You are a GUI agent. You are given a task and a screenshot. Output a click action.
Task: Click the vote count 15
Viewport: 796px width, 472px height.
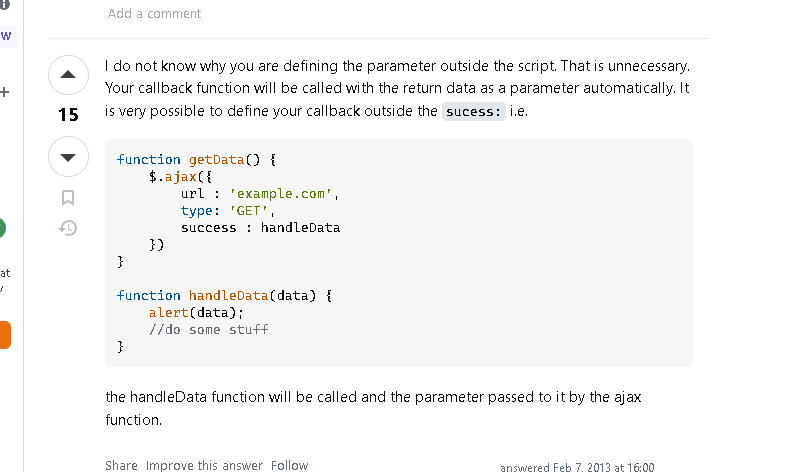point(68,115)
